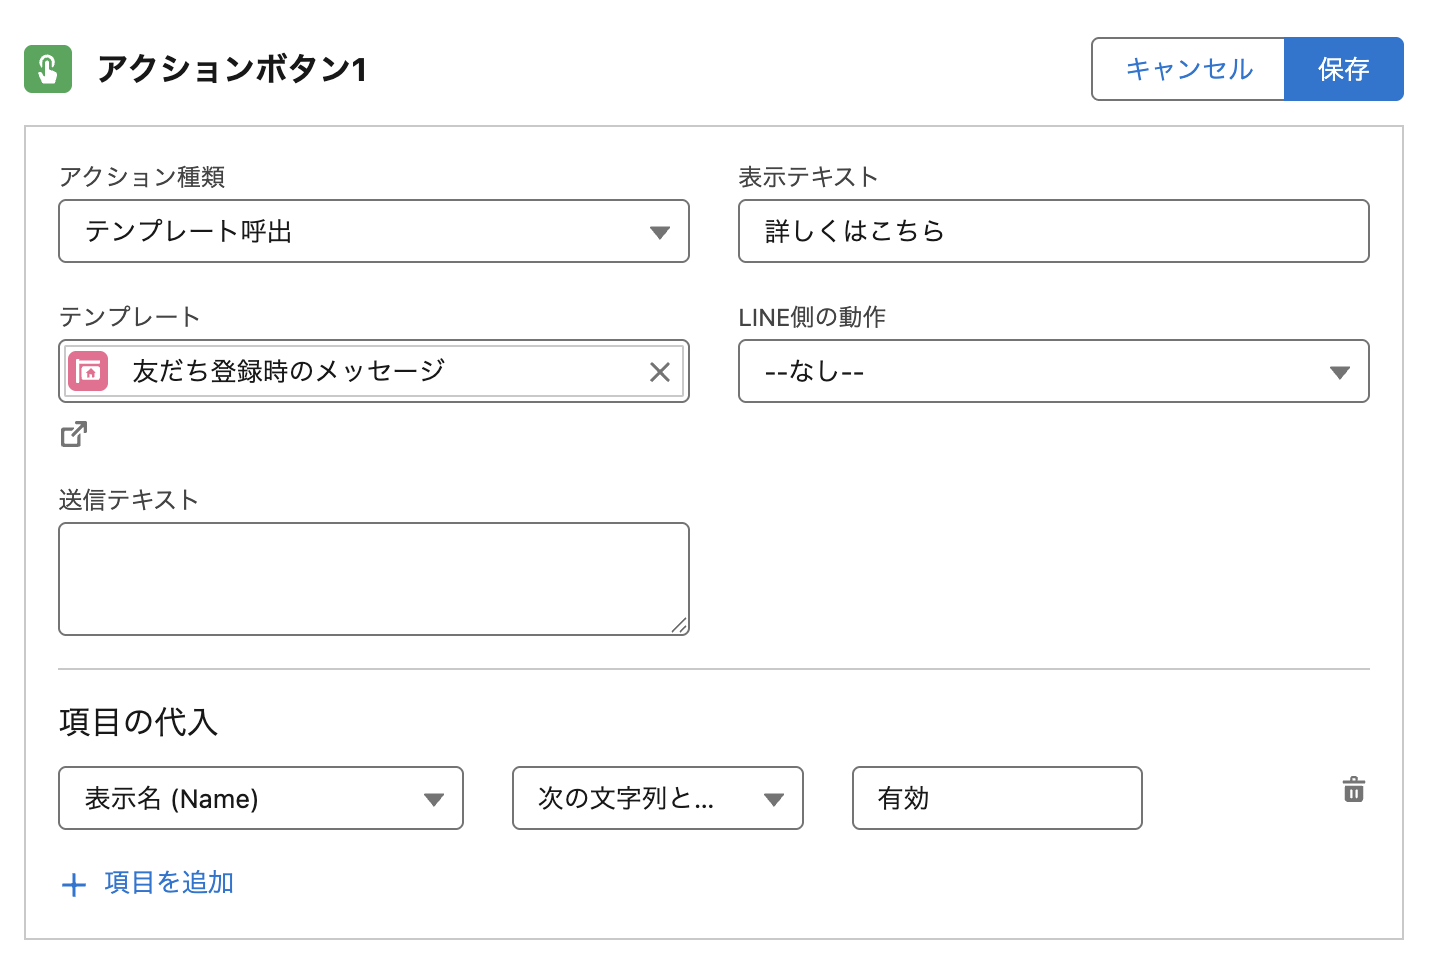Click the green touch action icon in header
This screenshot has height=958, width=1432.
[x=48, y=69]
